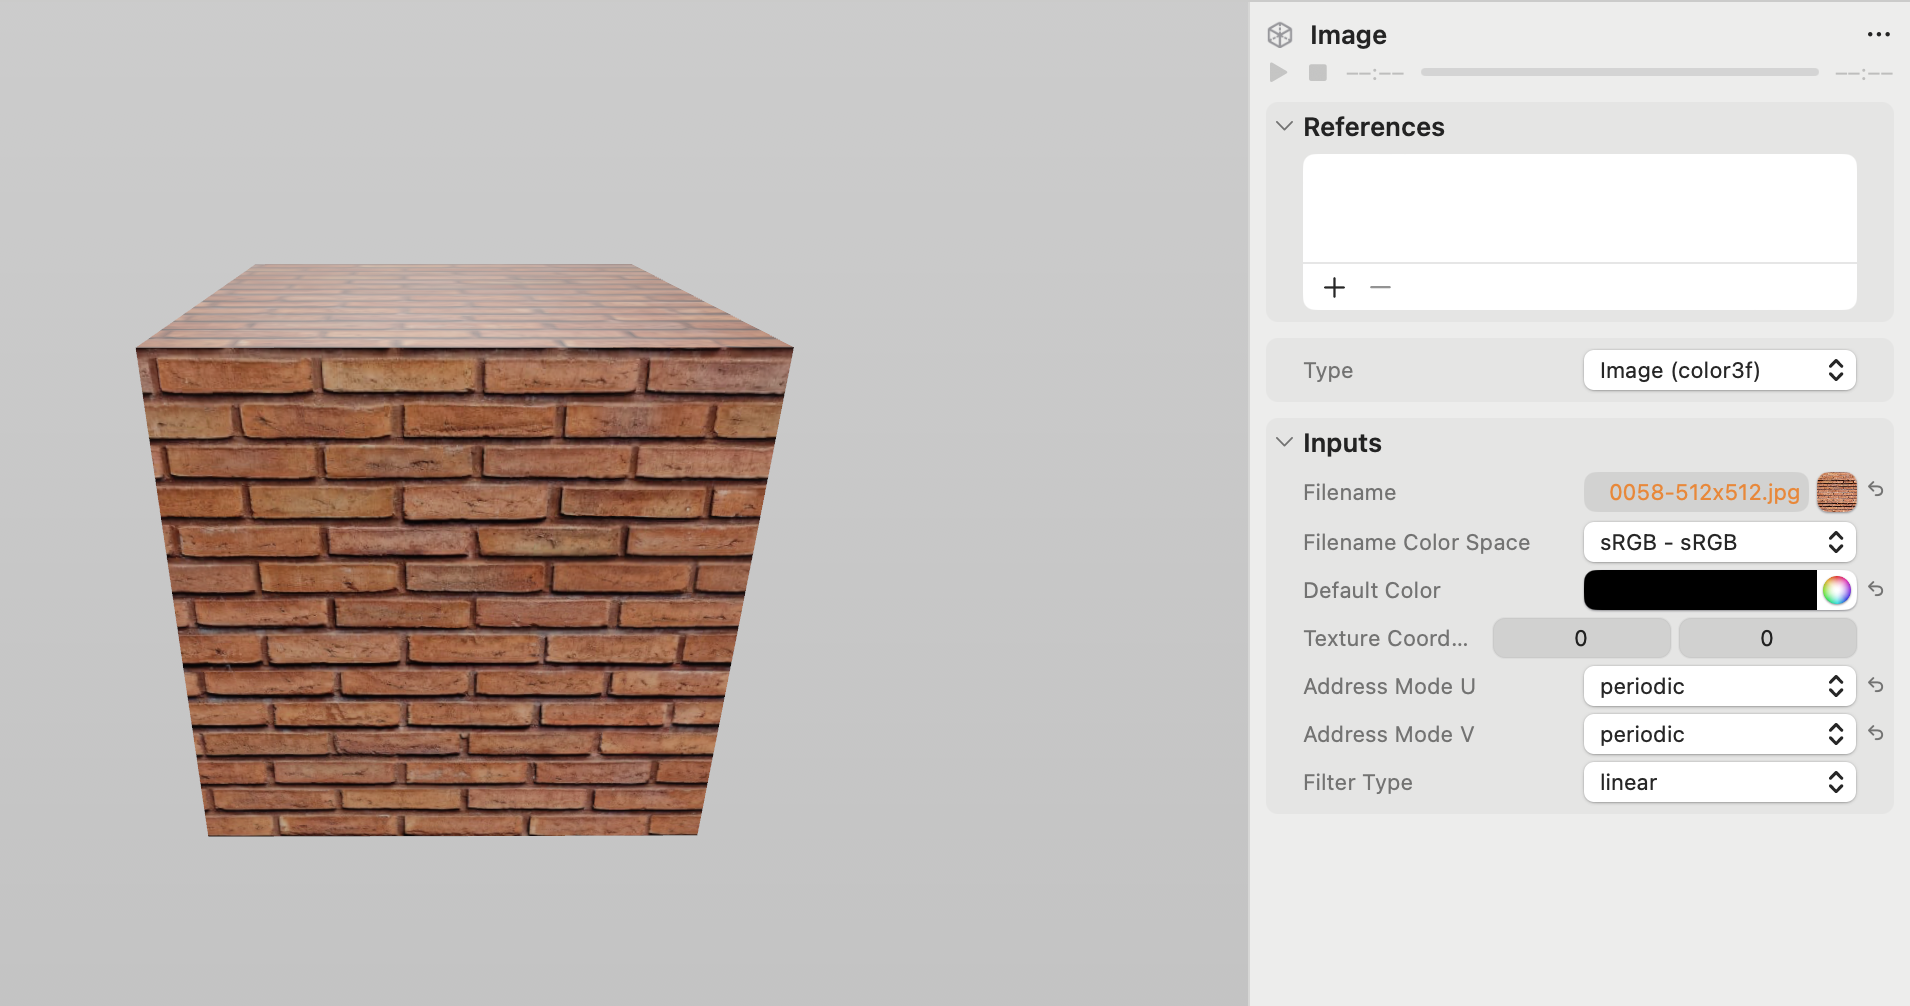
Task: Open the Filename Color Space sRGB dropdown
Action: point(1718,542)
